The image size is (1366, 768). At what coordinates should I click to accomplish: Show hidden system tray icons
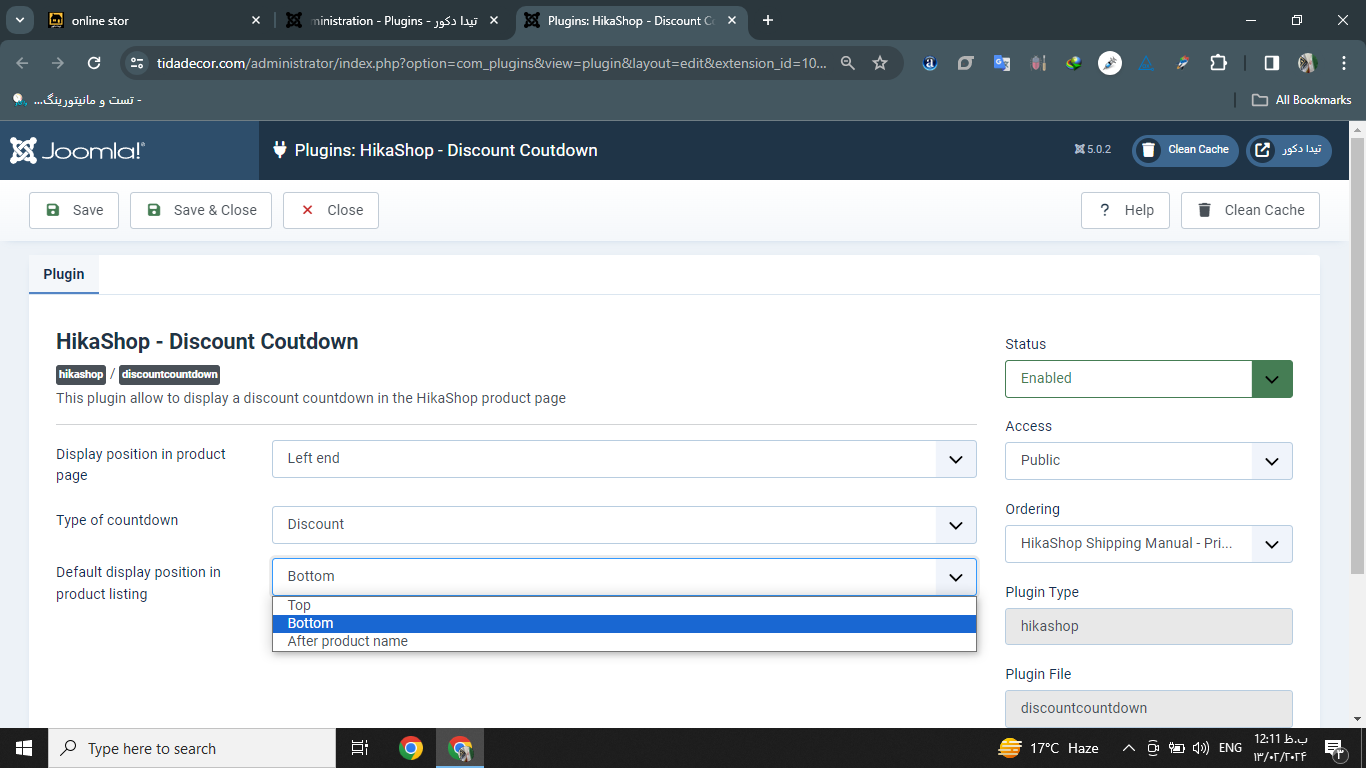[1129, 748]
